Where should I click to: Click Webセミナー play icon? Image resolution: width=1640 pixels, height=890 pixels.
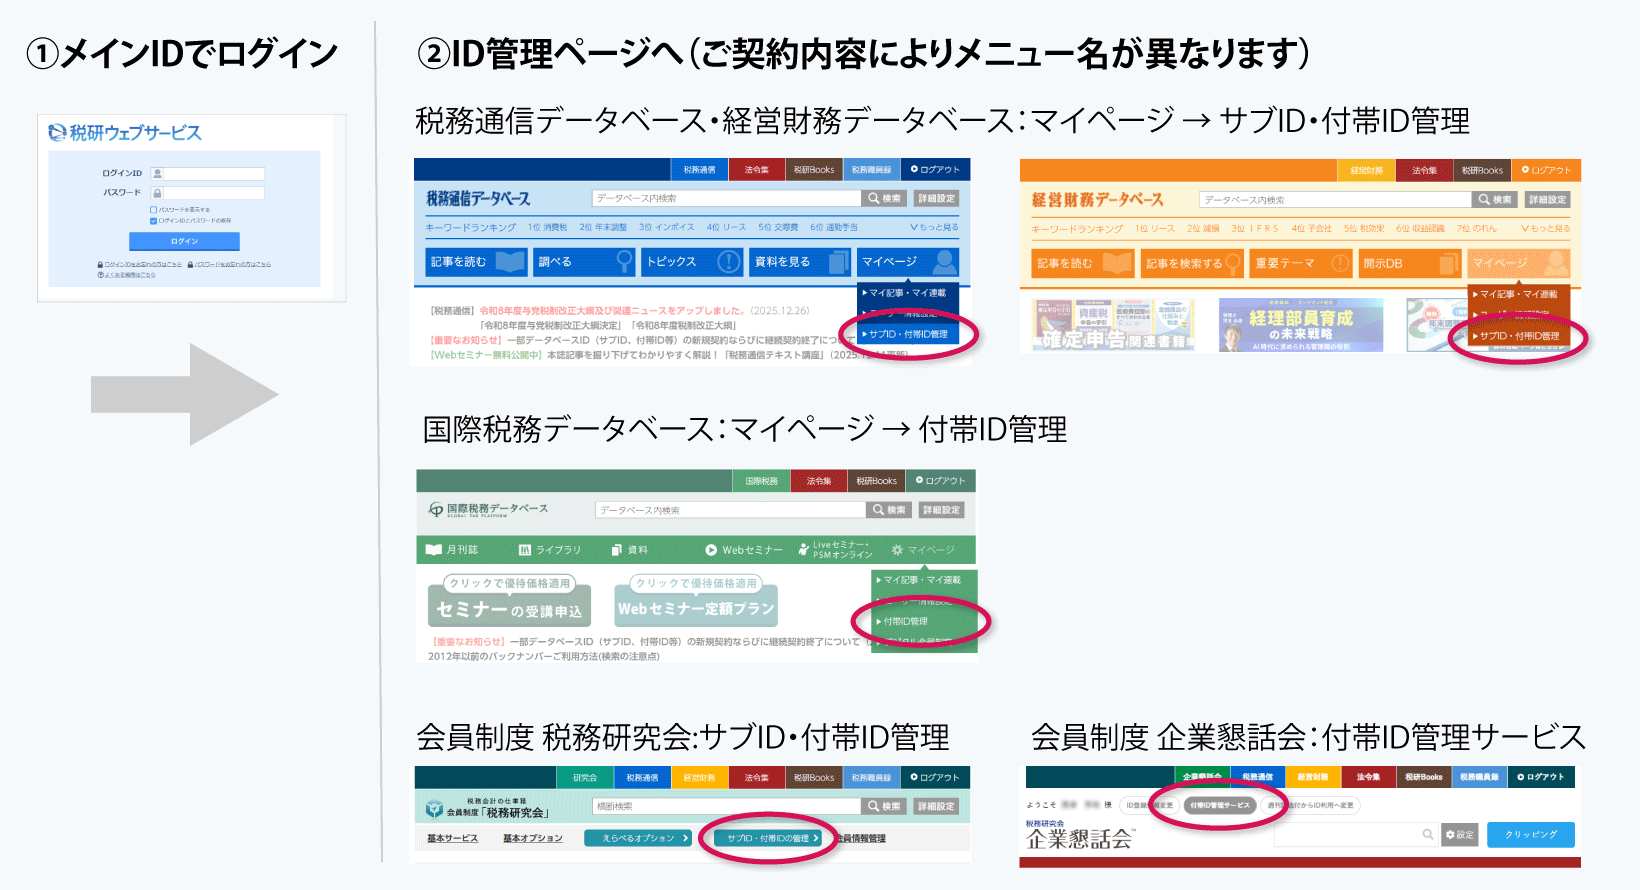click(x=711, y=550)
